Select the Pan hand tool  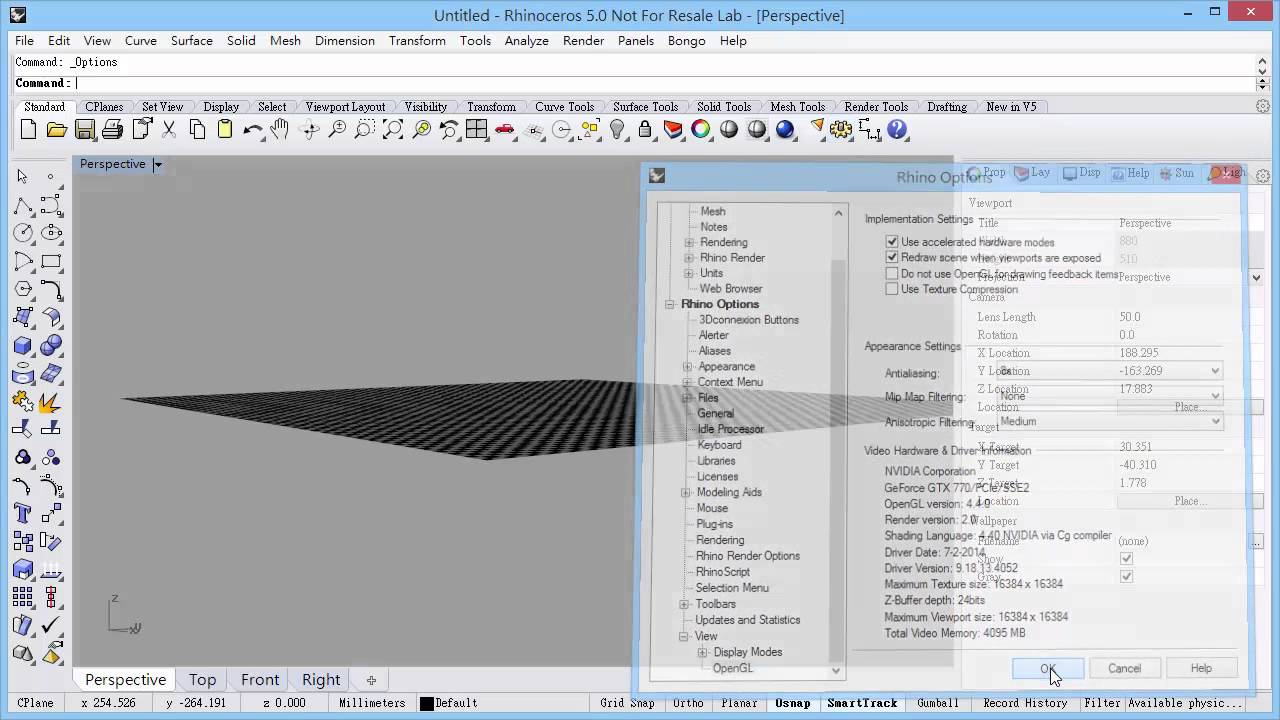coord(281,129)
